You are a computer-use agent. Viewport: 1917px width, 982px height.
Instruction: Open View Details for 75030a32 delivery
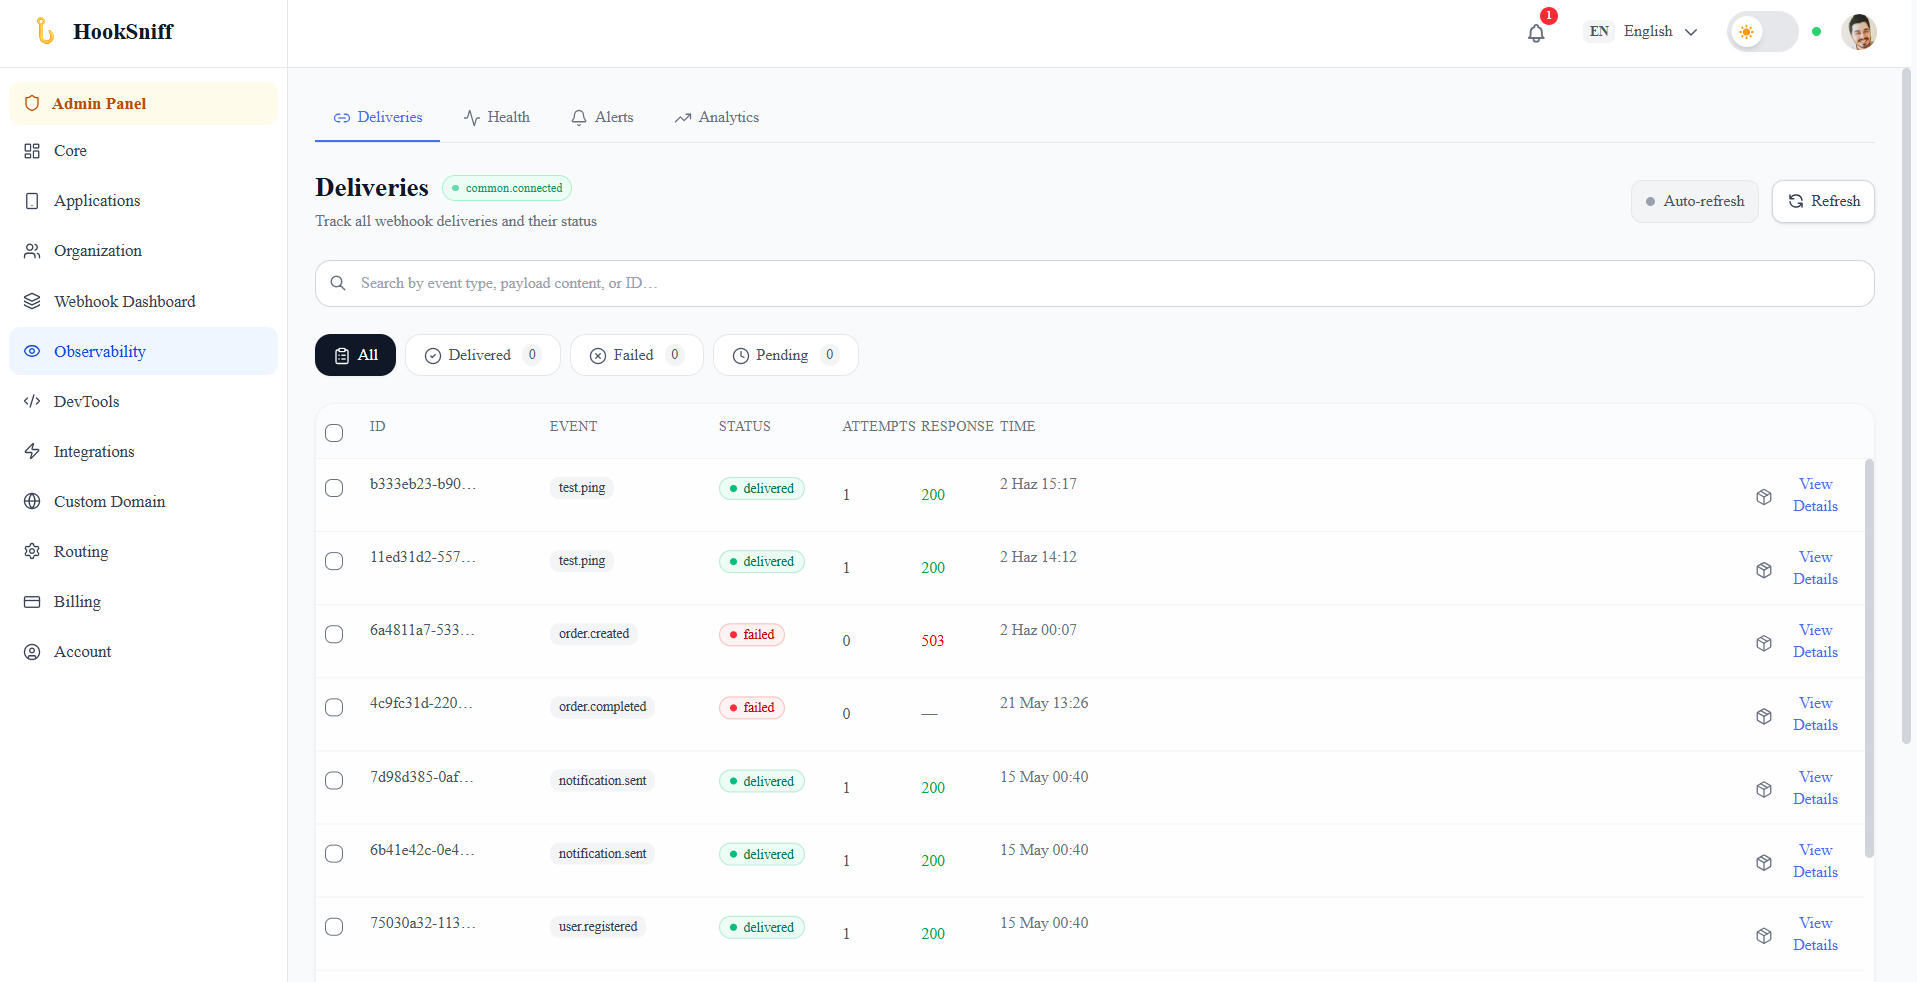[x=1815, y=934]
